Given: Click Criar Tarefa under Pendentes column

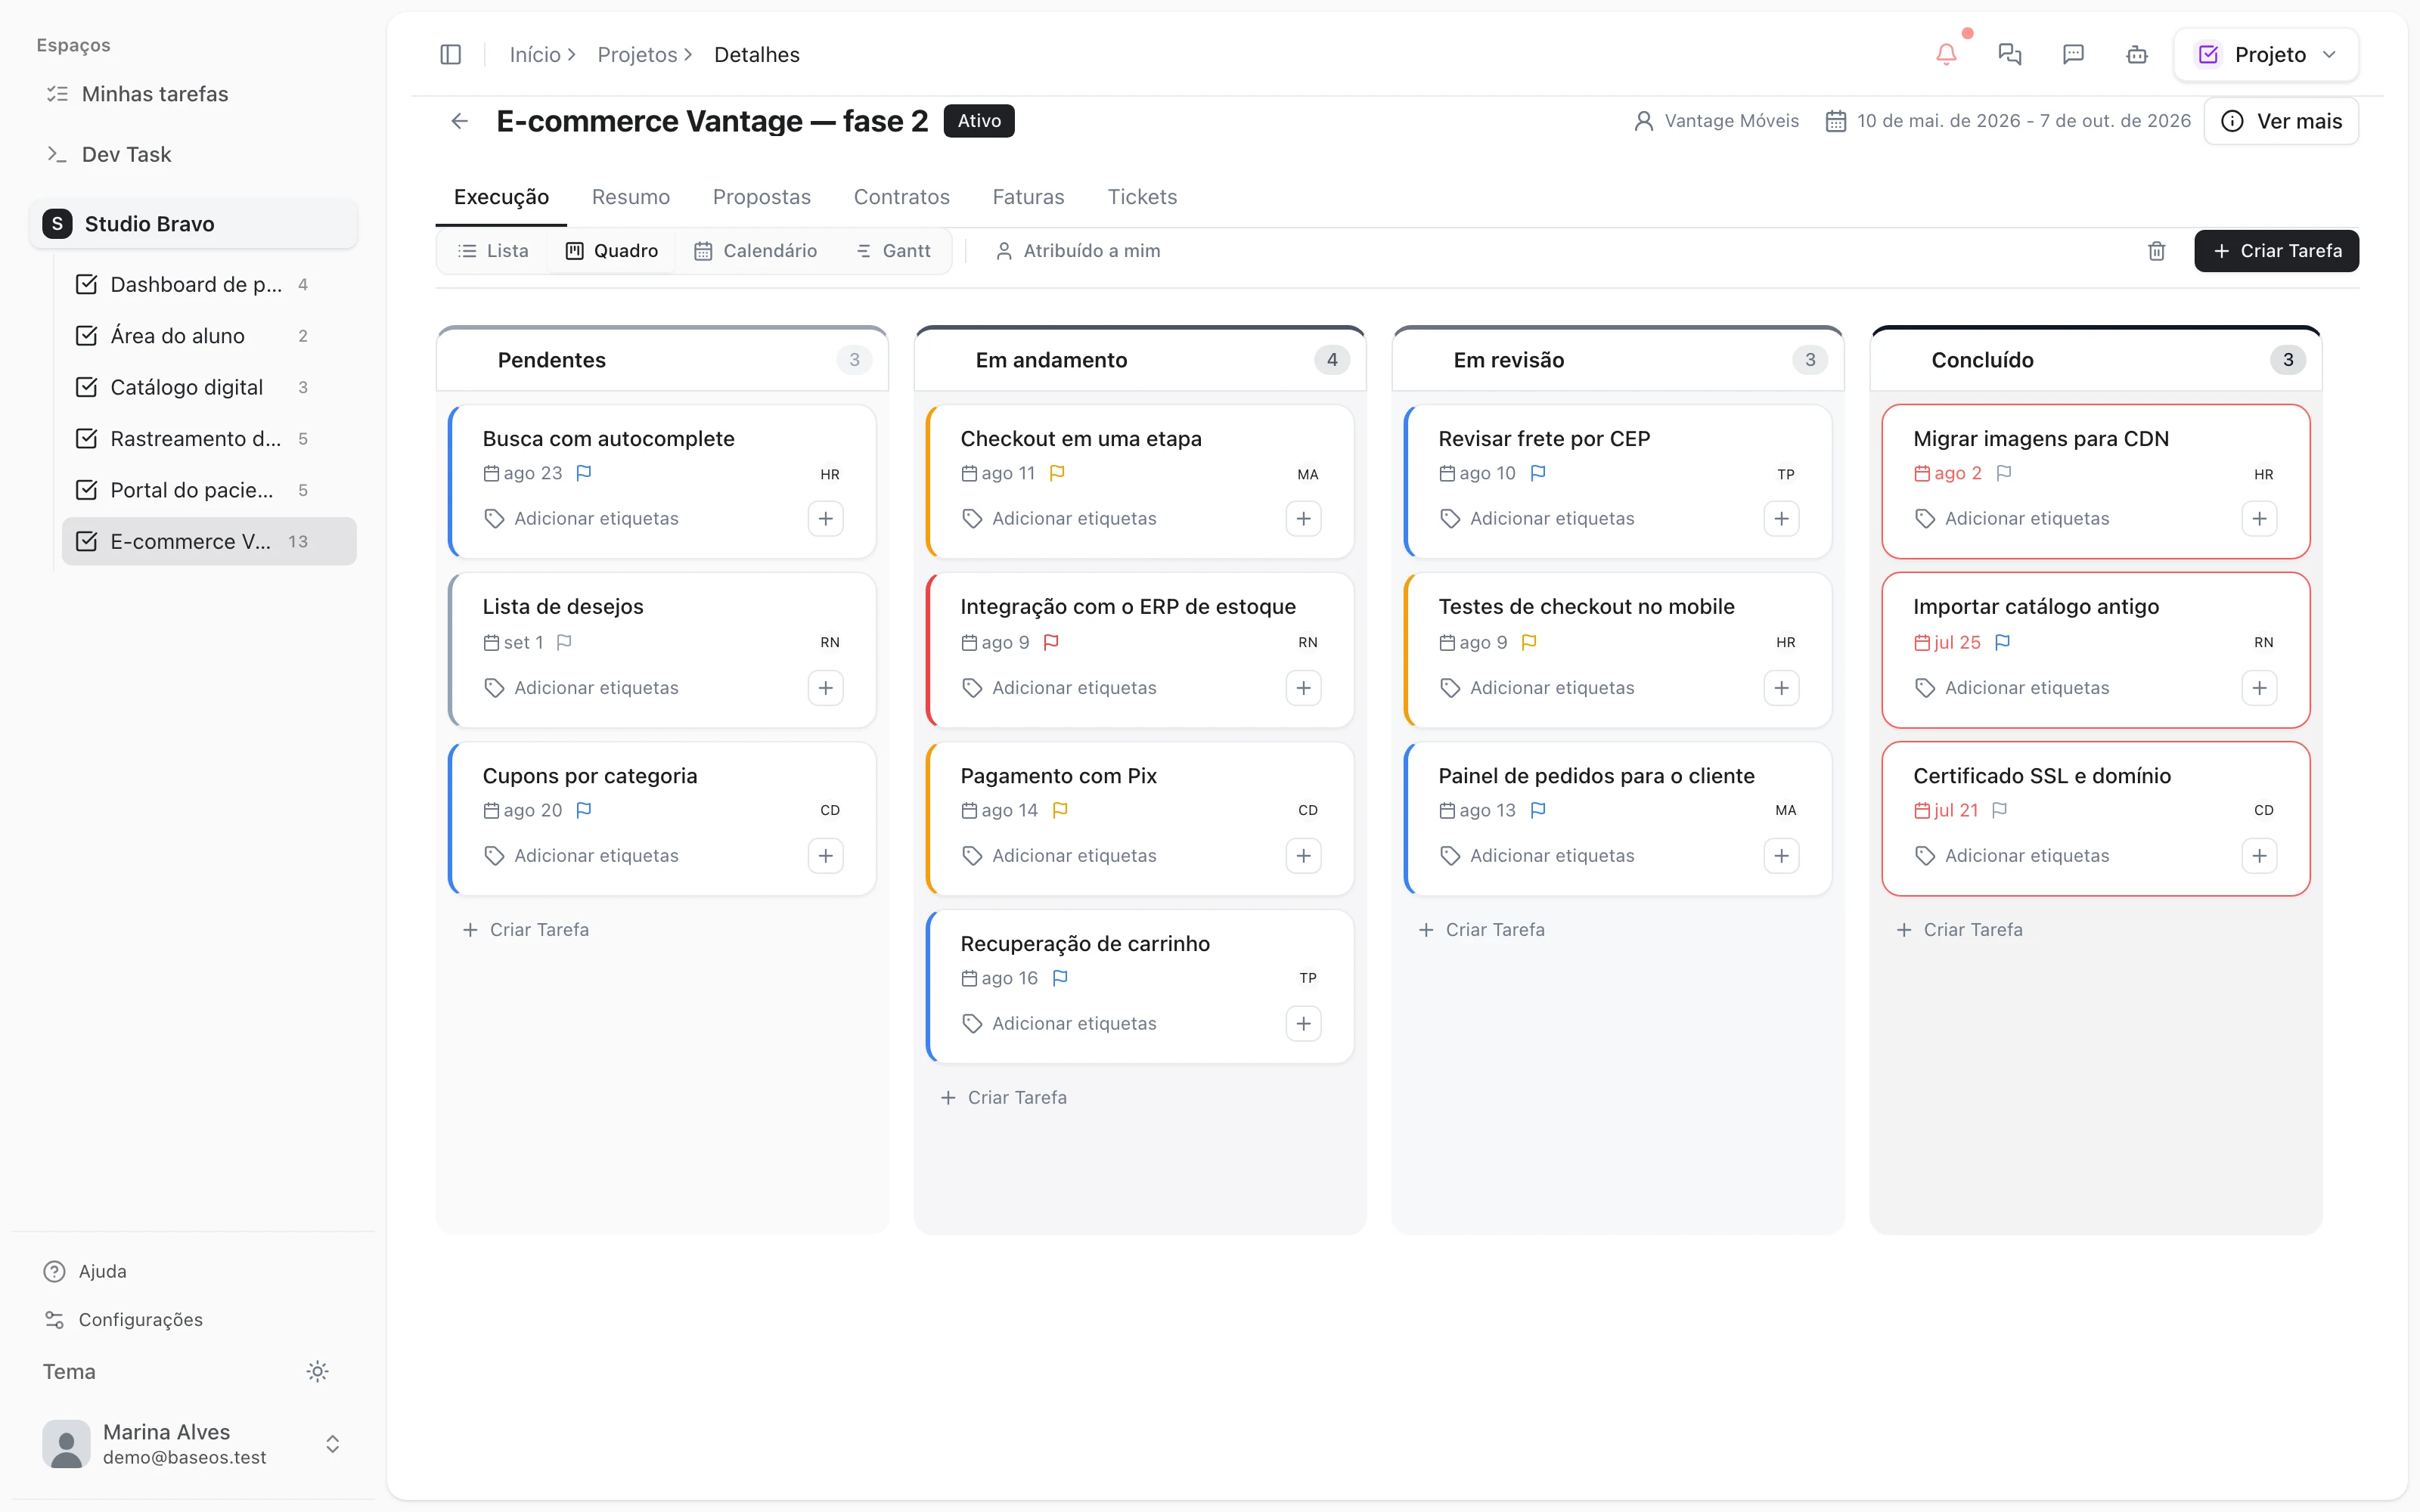Looking at the screenshot, I should [526, 930].
